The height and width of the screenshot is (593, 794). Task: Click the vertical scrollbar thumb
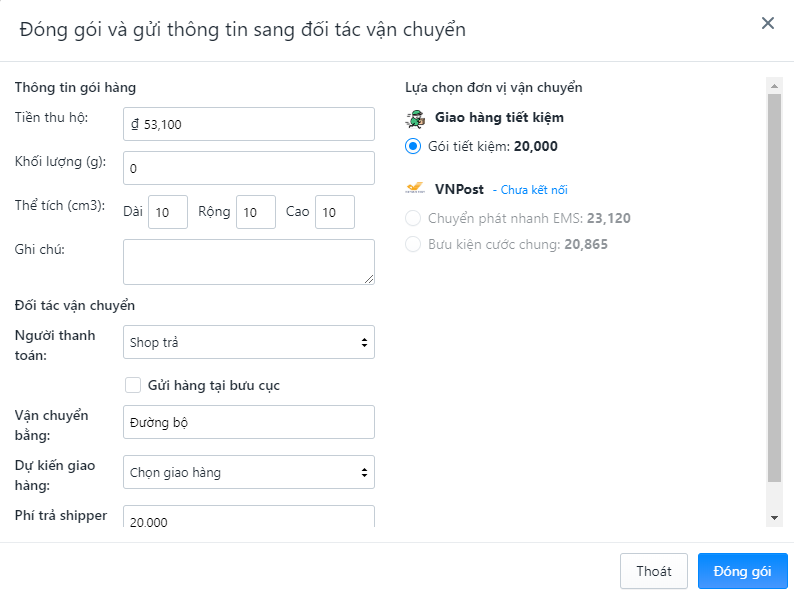tap(774, 288)
